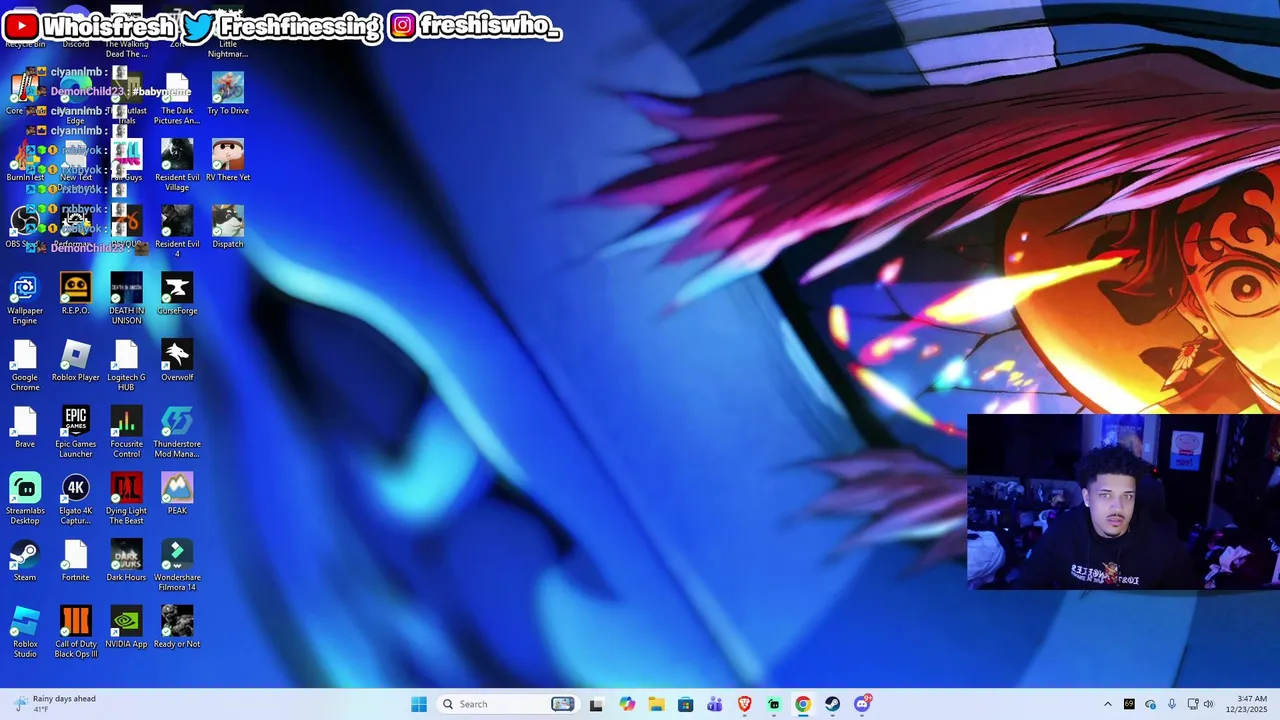Focus the taskbar Search box
The image size is (1280, 720).
(508, 704)
